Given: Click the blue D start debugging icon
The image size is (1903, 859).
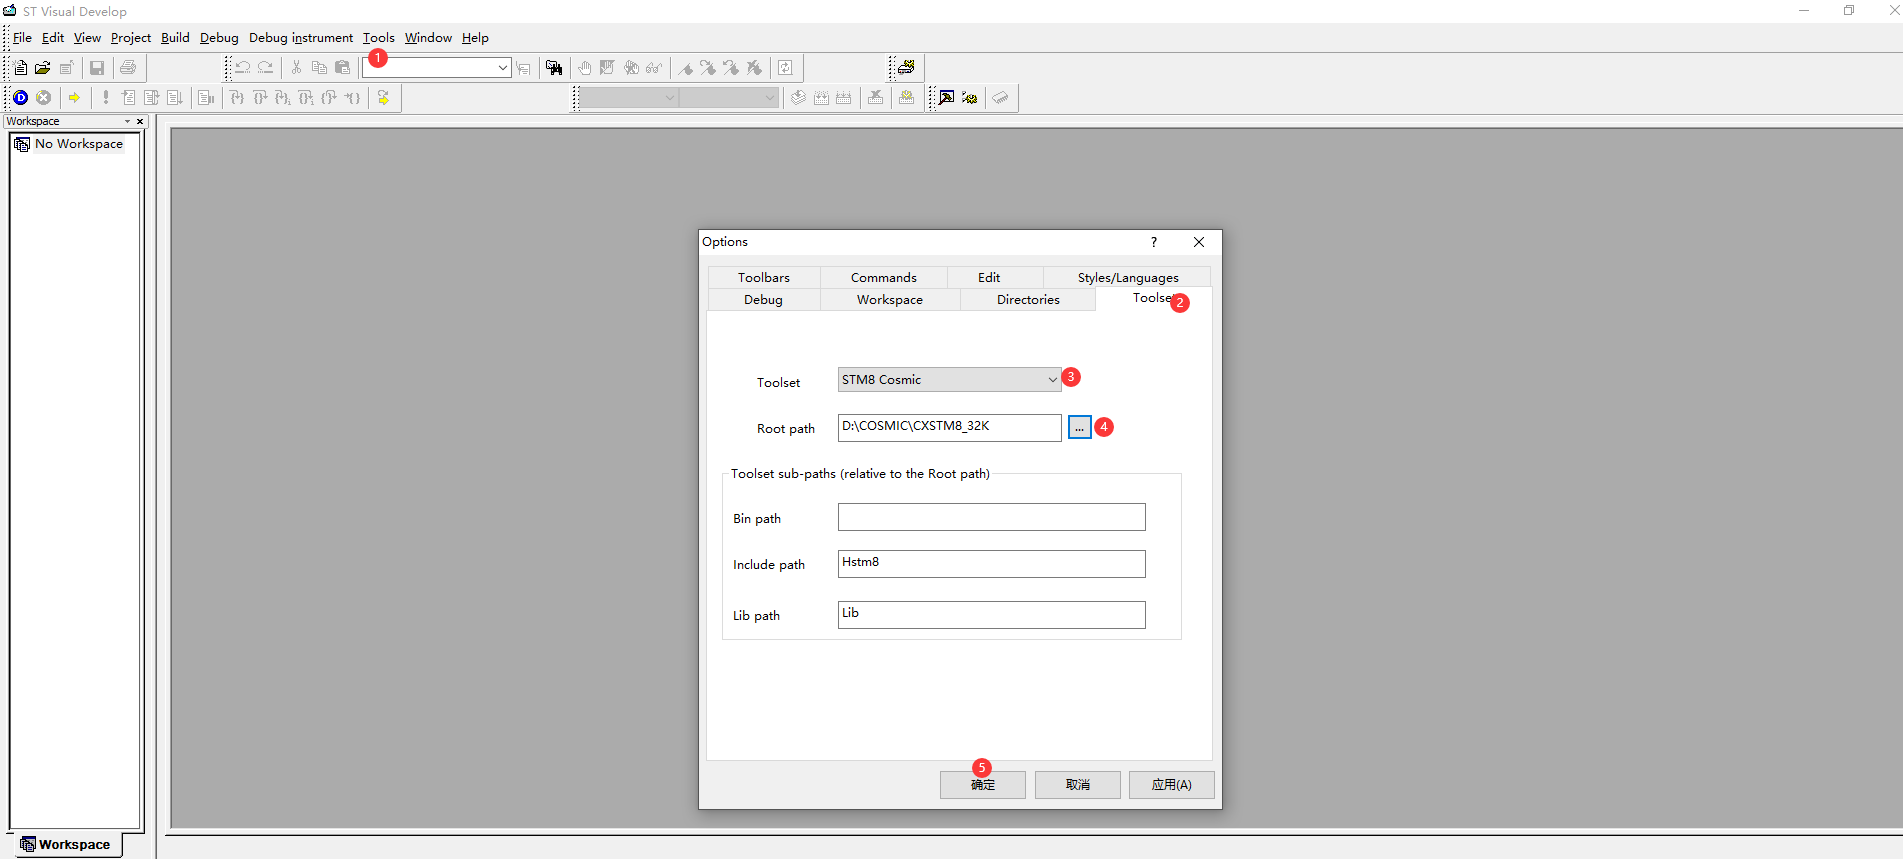Looking at the screenshot, I should [x=20, y=98].
